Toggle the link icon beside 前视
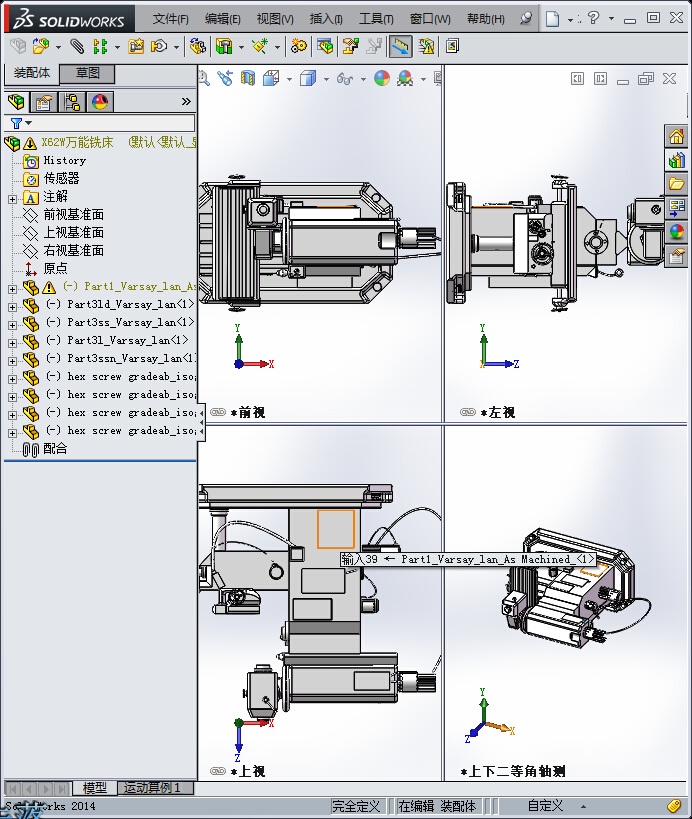692x819 pixels. click(218, 412)
